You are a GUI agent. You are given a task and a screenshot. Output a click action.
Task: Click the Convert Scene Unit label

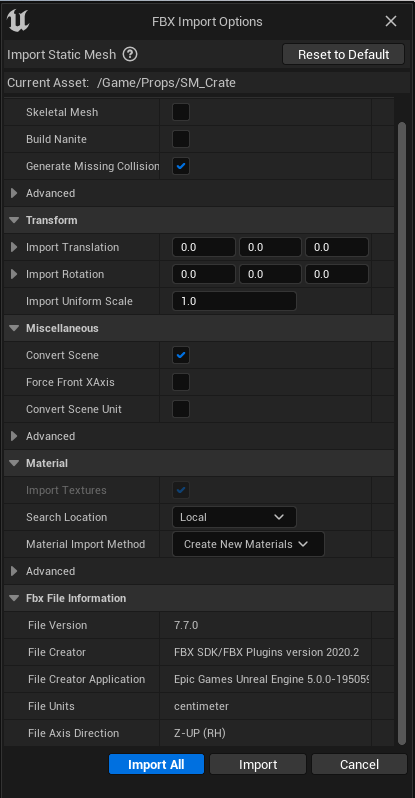74,409
